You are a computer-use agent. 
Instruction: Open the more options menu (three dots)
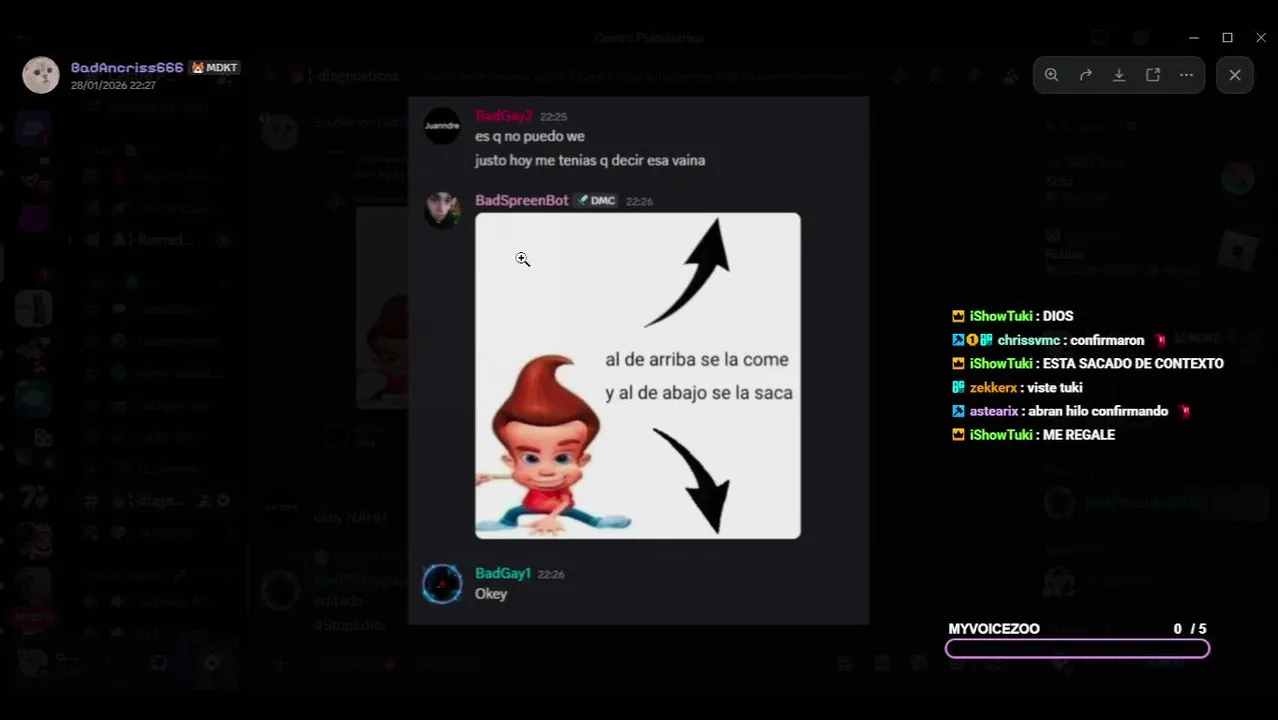click(x=1186, y=75)
